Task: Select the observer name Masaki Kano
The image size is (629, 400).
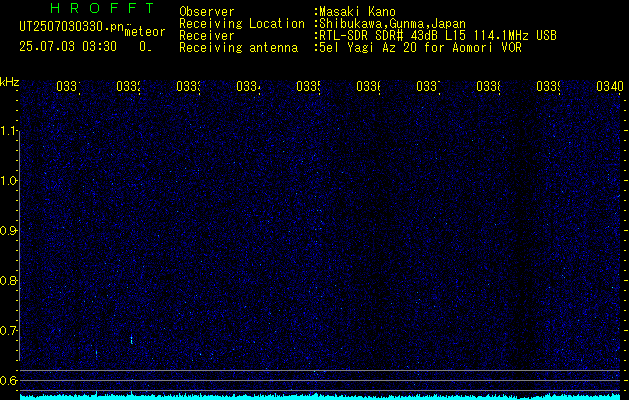Action: [357, 12]
